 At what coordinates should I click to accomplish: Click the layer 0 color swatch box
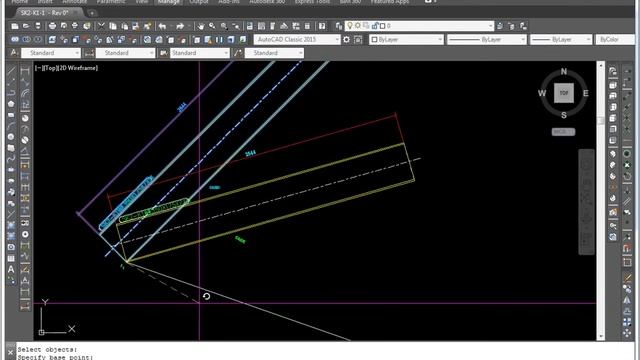pyautogui.click(x=382, y=26)
